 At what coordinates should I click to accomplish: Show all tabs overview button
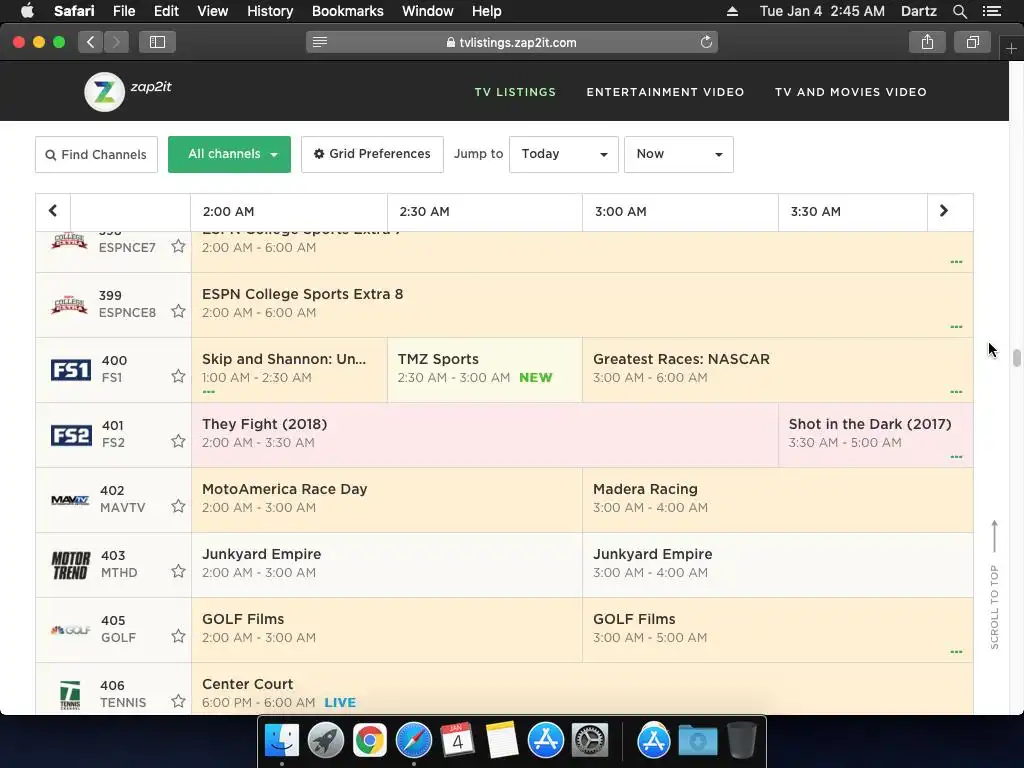[972, 42]
